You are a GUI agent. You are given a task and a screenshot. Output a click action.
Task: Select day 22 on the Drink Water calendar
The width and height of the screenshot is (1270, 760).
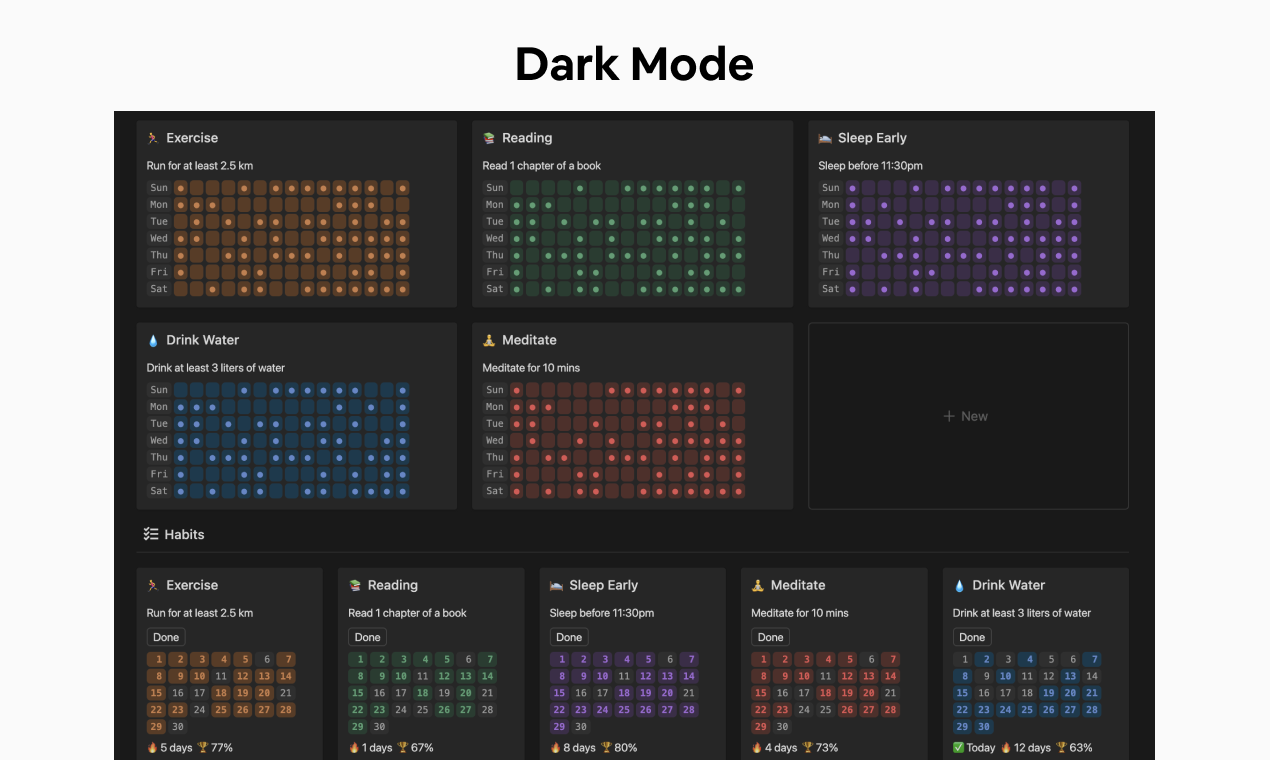pyautogui.click(x=961, y=710)
